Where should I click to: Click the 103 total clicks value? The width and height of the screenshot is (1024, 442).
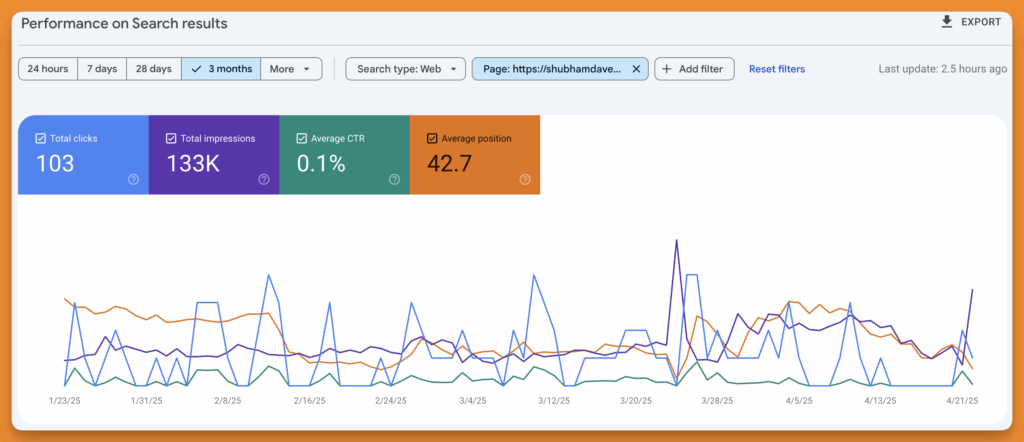55,163
